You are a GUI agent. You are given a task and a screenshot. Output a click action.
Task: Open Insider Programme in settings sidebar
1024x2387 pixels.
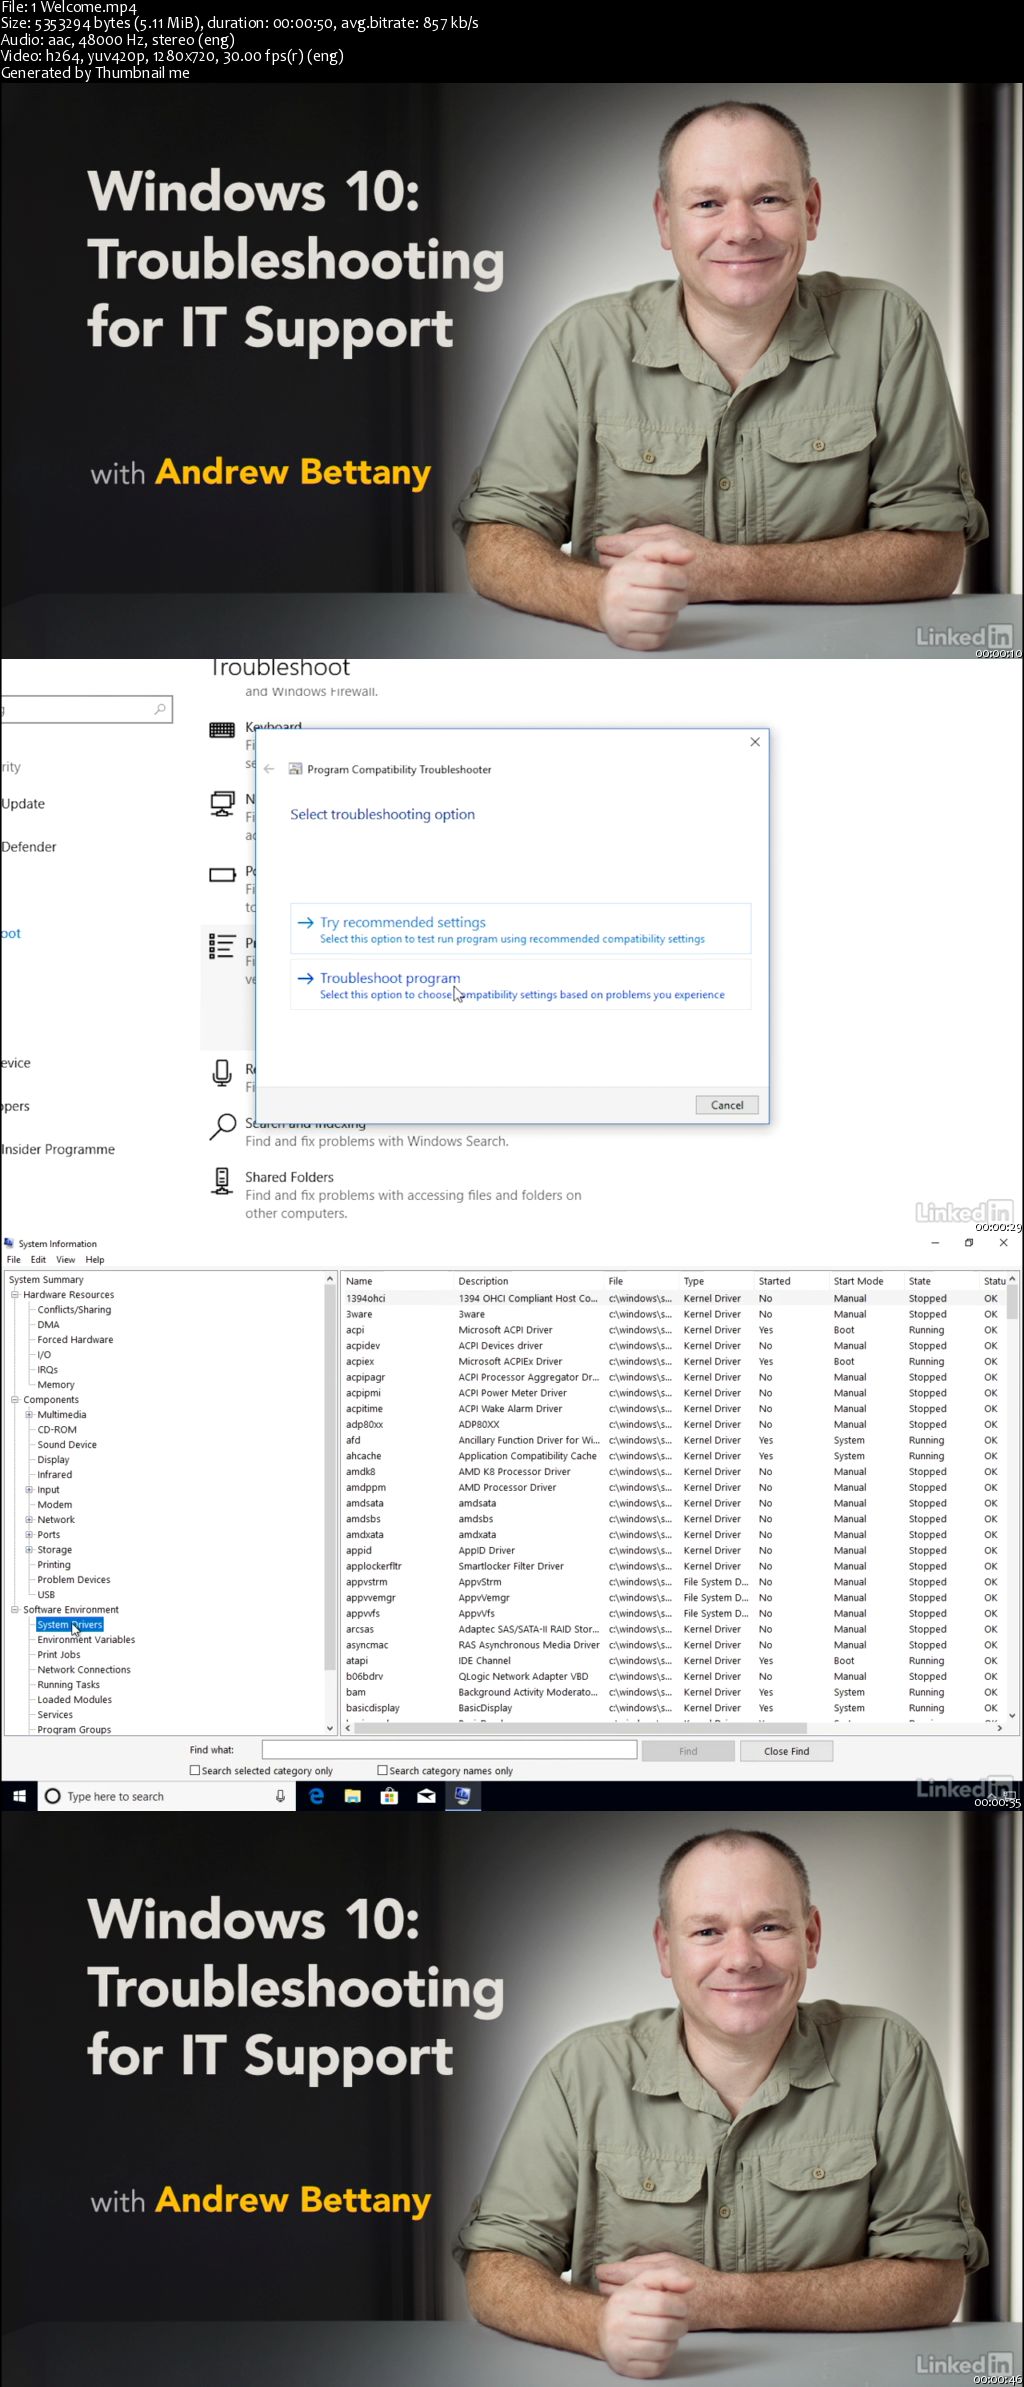[58, 1149]
